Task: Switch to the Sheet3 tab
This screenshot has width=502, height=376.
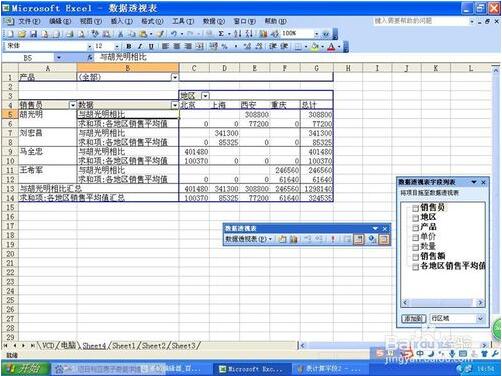Action: 183,346
